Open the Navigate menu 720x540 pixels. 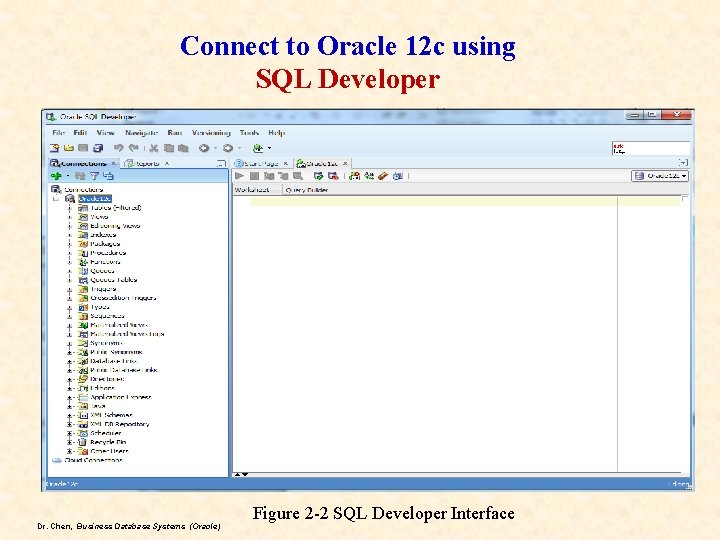(141, 133)
